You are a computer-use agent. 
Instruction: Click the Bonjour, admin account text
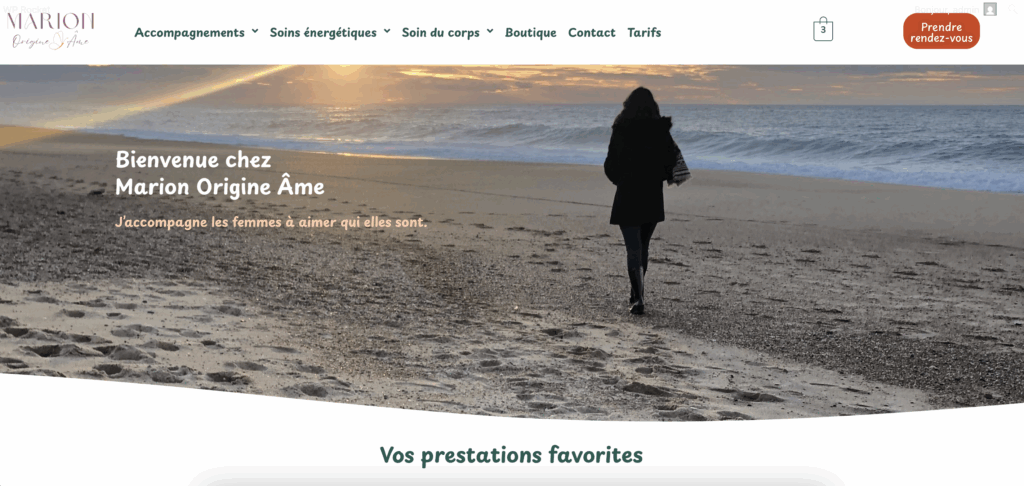click(x=946, y=9)
